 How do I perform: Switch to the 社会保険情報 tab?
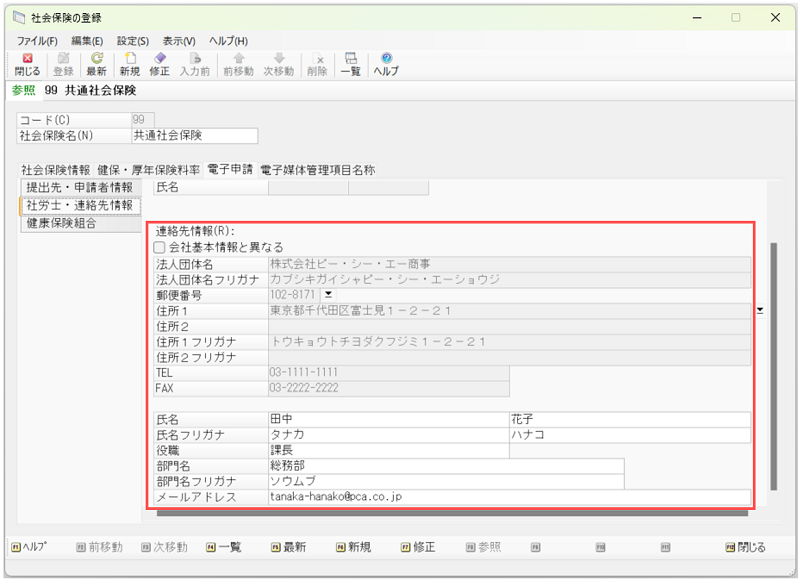click(x=55, y=170)
